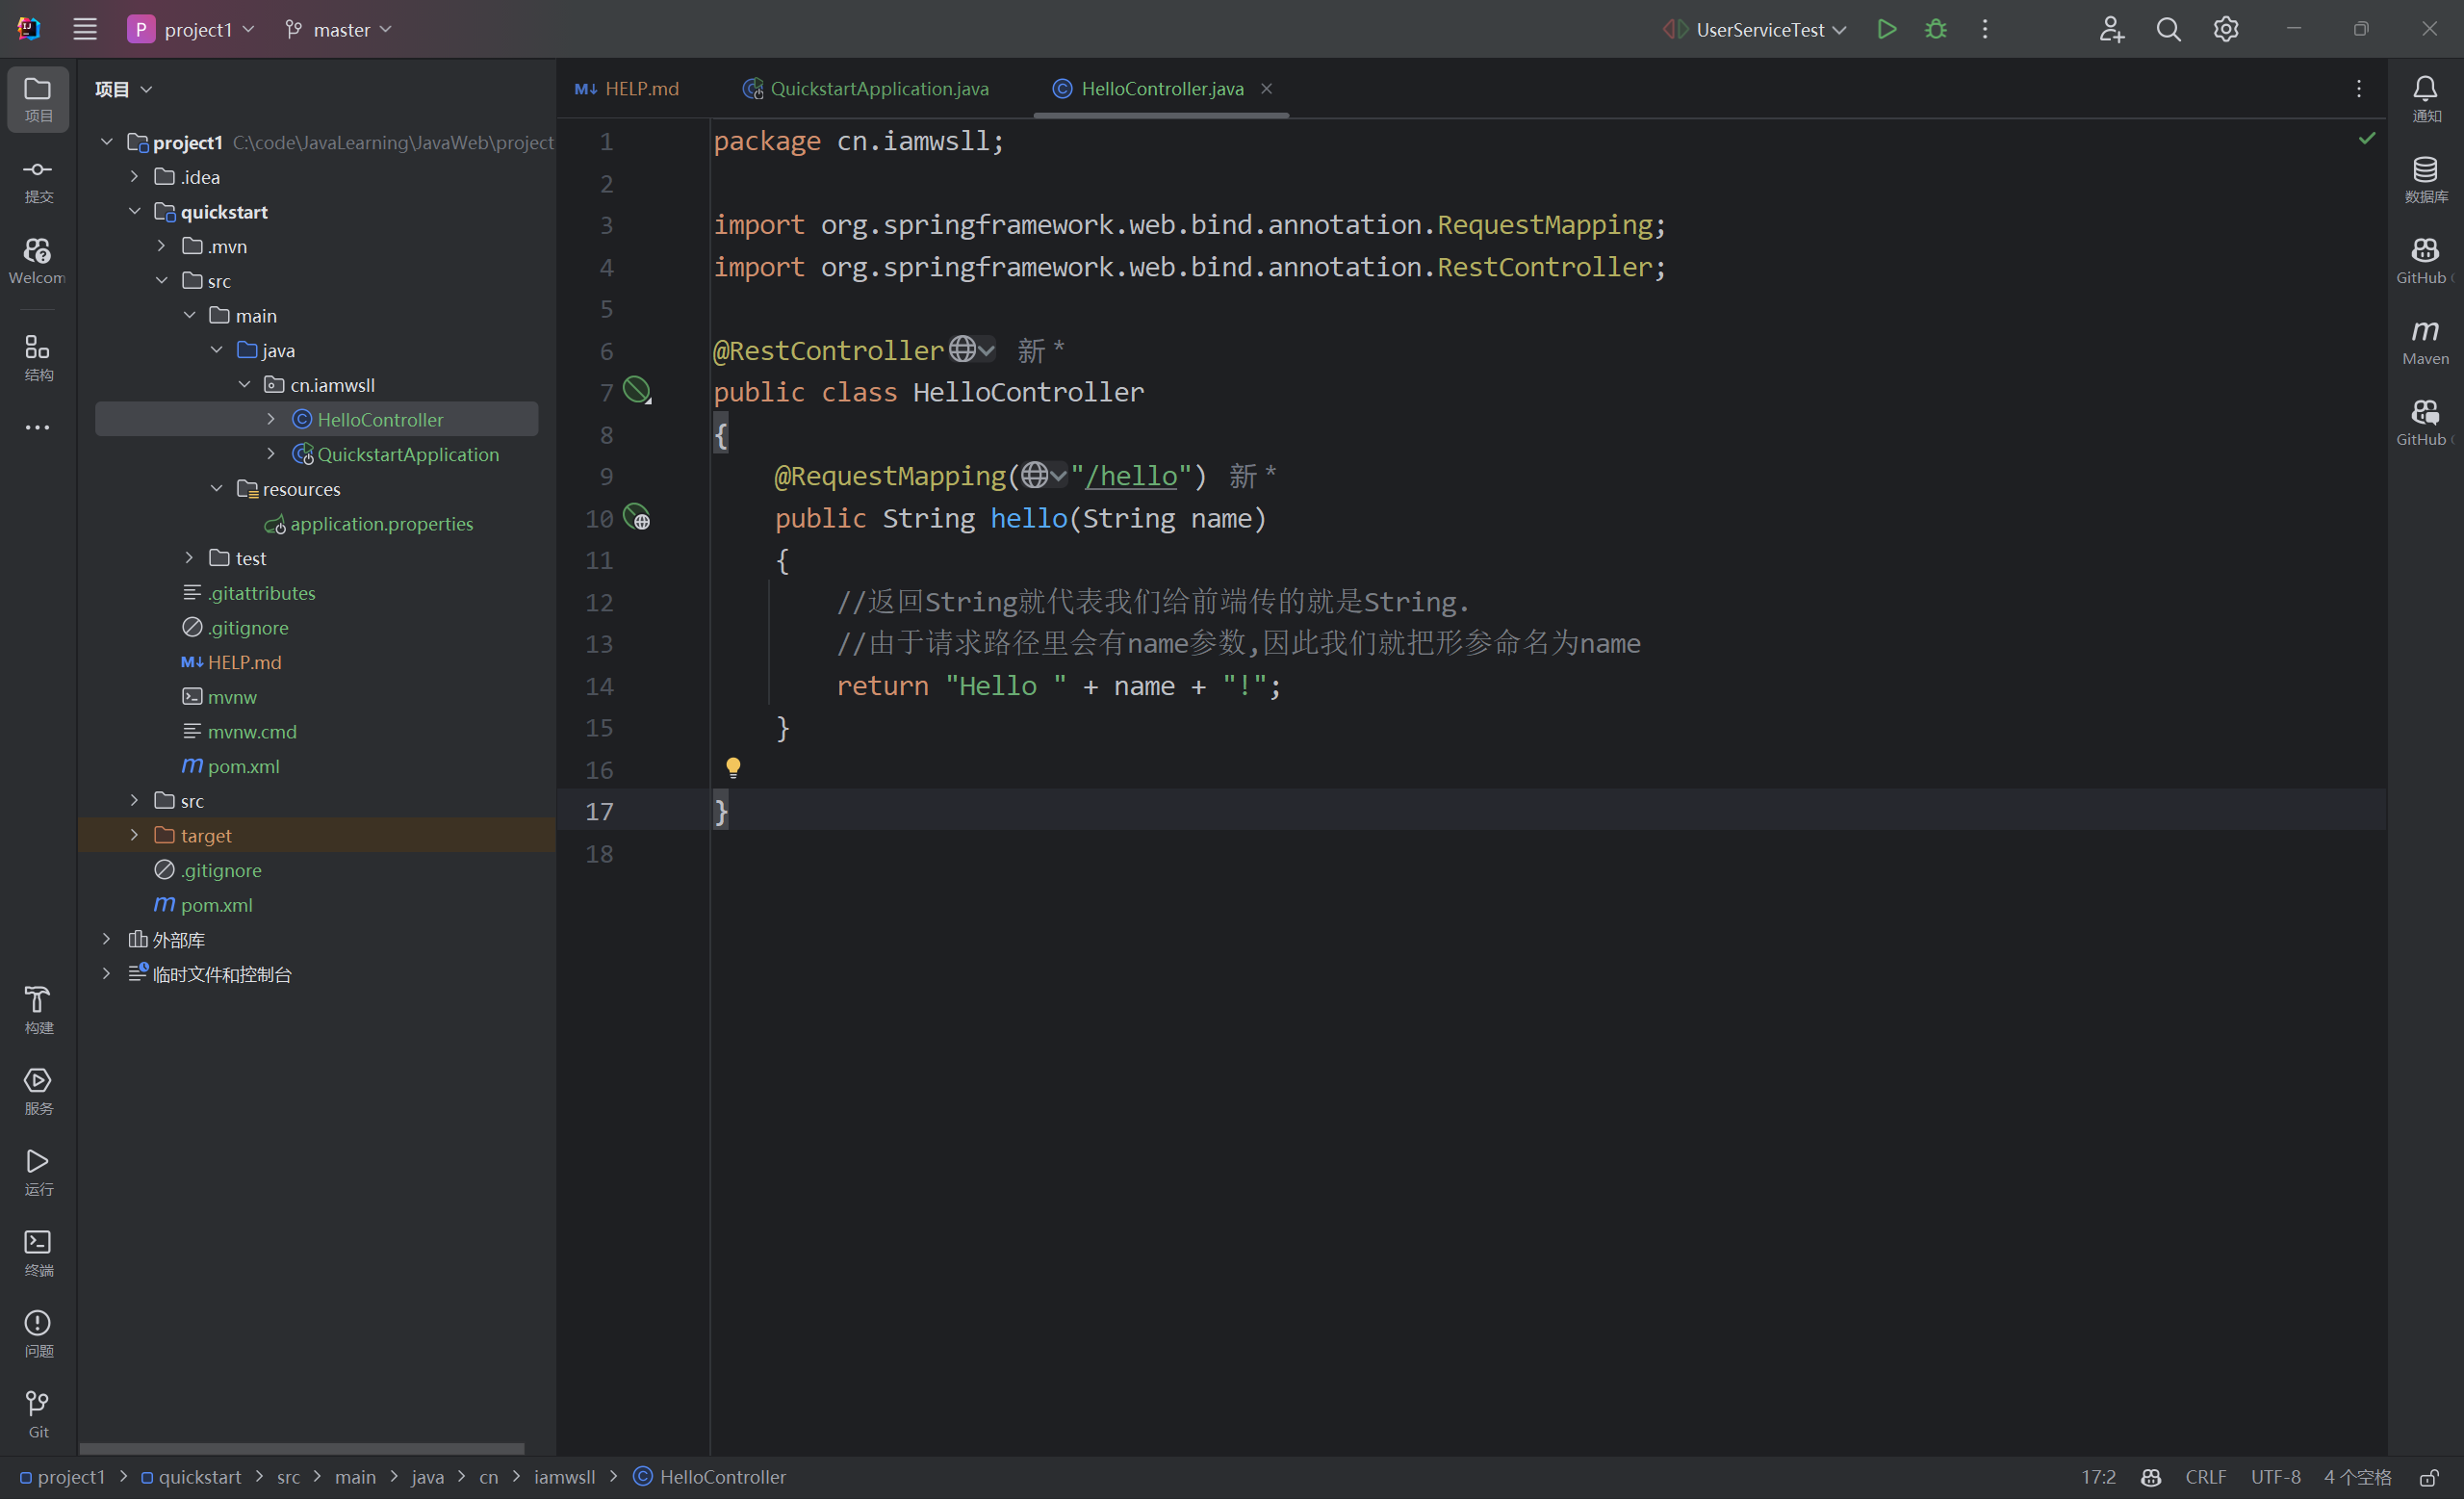Toggle the read-only lock in status bar
The width and height of the screenshot is (2464, 1500).
click(x=2428, y=1477)
